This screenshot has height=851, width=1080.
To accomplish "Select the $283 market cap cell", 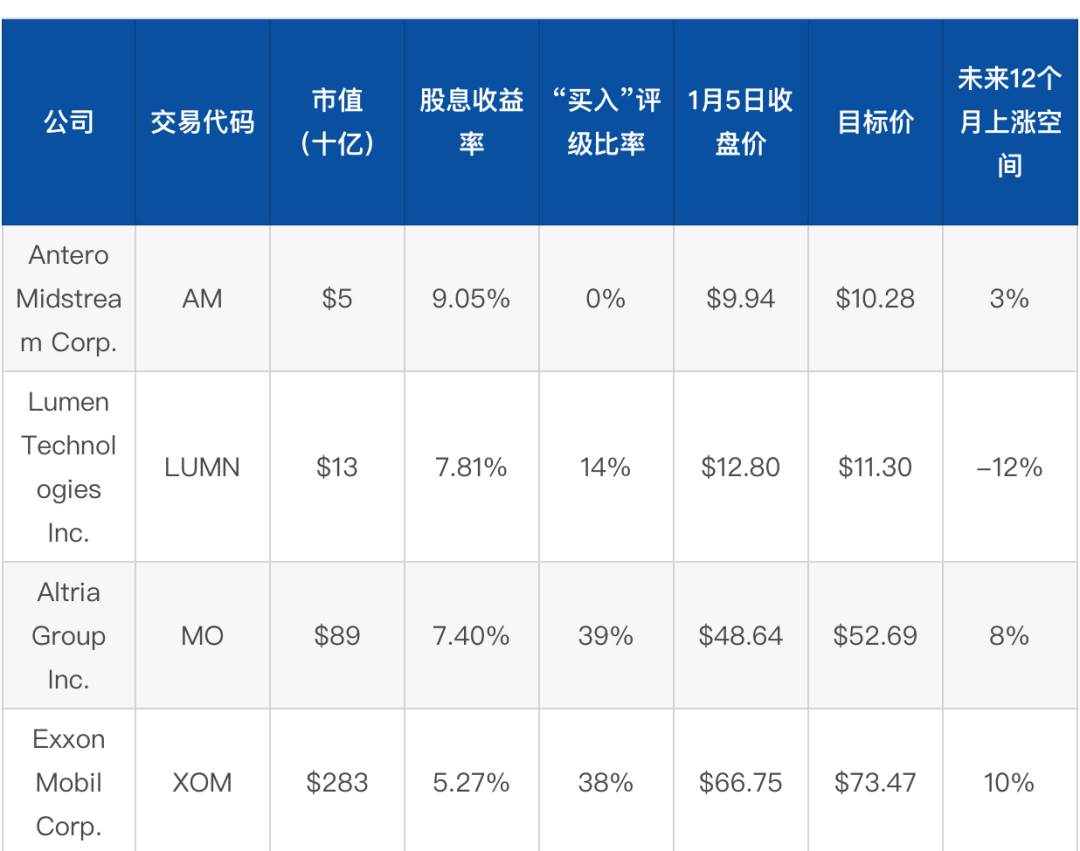I will coord(337,782).
